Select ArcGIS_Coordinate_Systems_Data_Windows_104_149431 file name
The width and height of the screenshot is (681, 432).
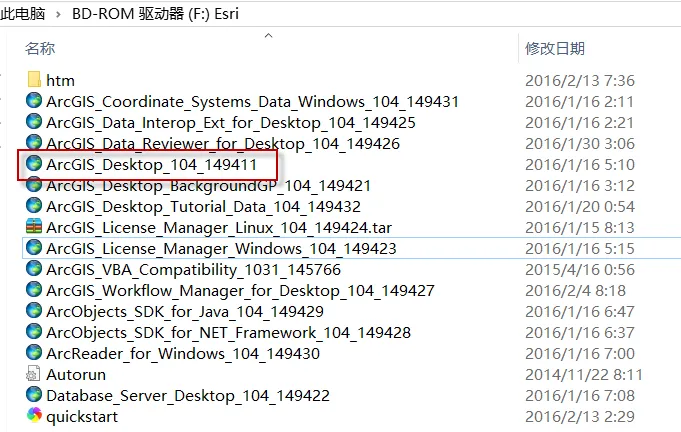coord(252,102)
